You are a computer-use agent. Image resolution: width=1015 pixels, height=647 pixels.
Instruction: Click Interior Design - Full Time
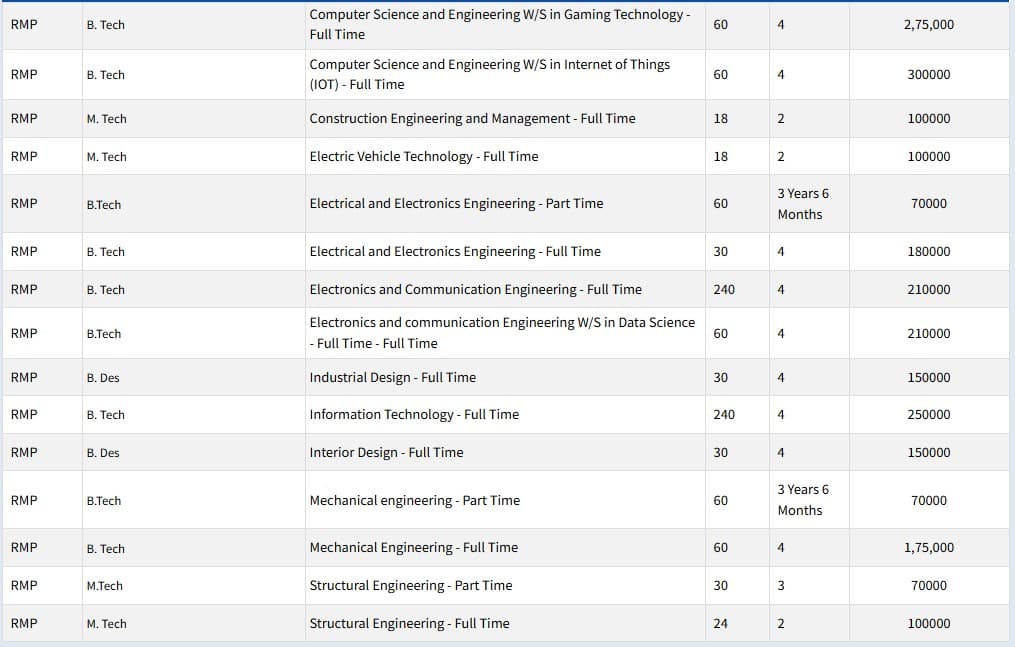386,452
